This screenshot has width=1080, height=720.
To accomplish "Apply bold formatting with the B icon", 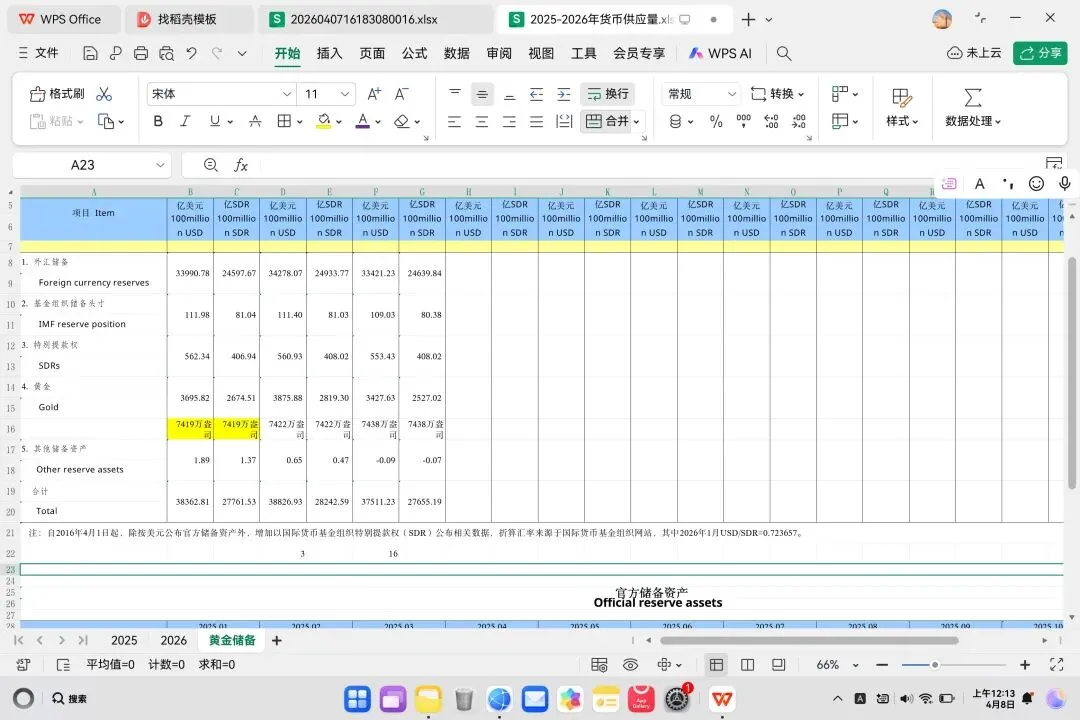I will (158, 120).
